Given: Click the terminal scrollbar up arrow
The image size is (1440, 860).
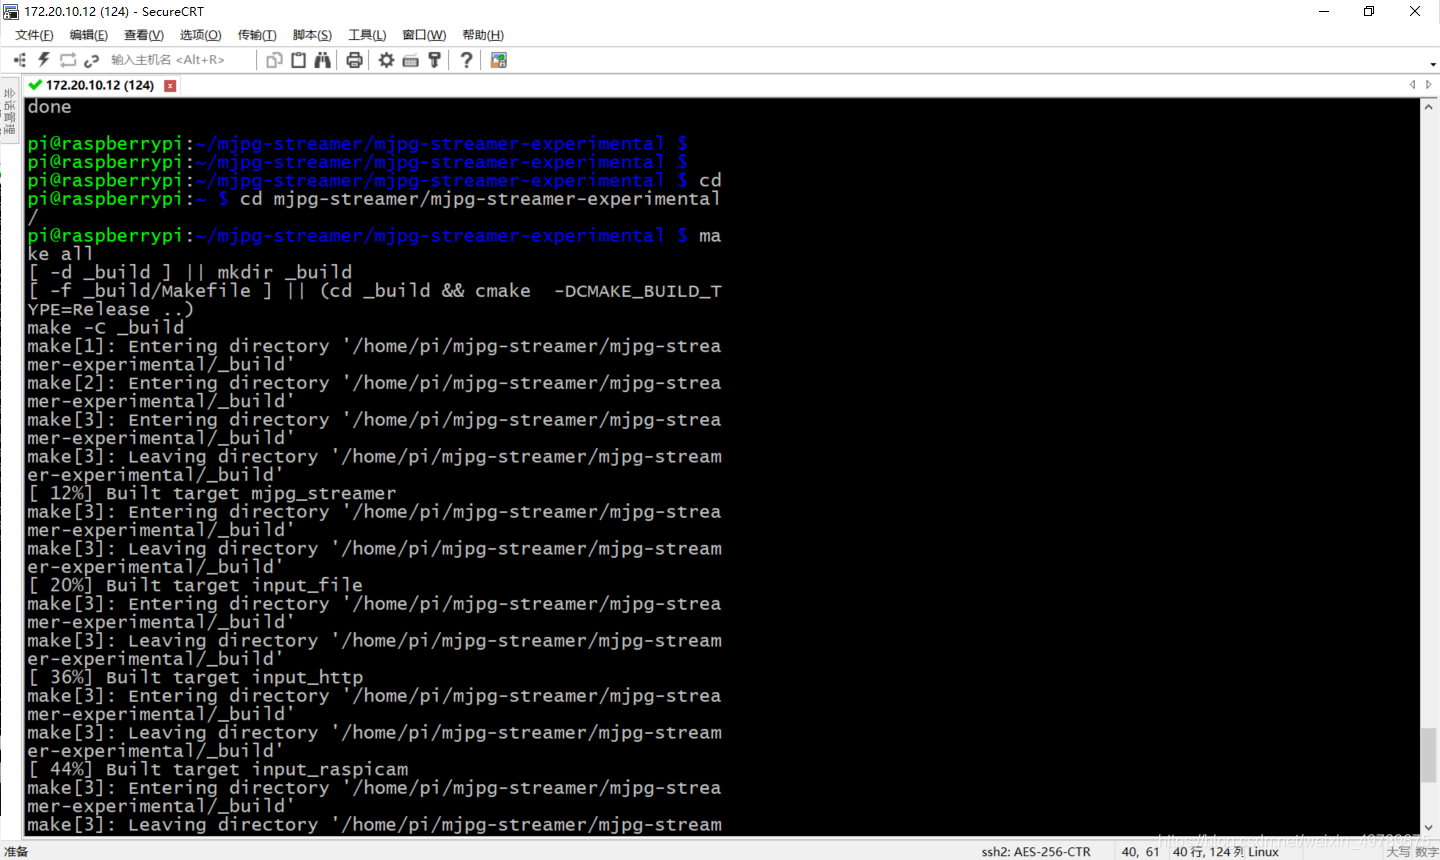Looking at the screenshot, I should click(1429, 105).
